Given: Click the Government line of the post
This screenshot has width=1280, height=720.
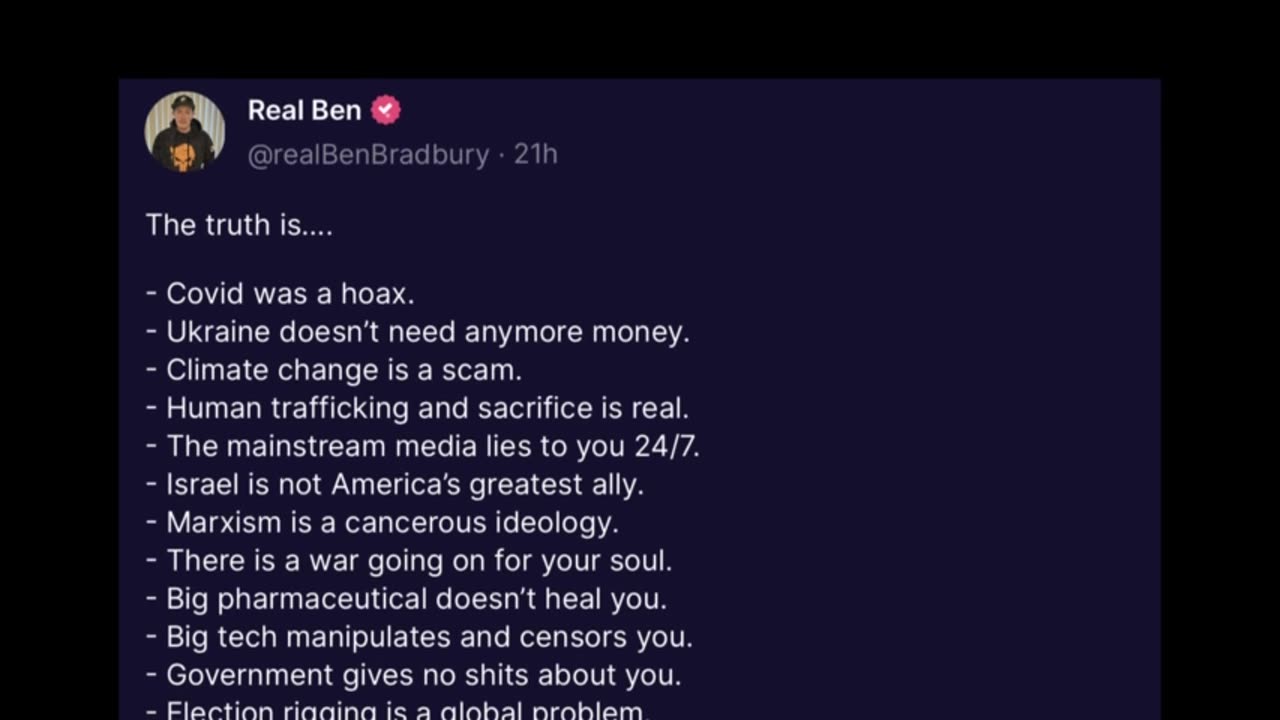Looking at the screenshot, I should (413, 675).
